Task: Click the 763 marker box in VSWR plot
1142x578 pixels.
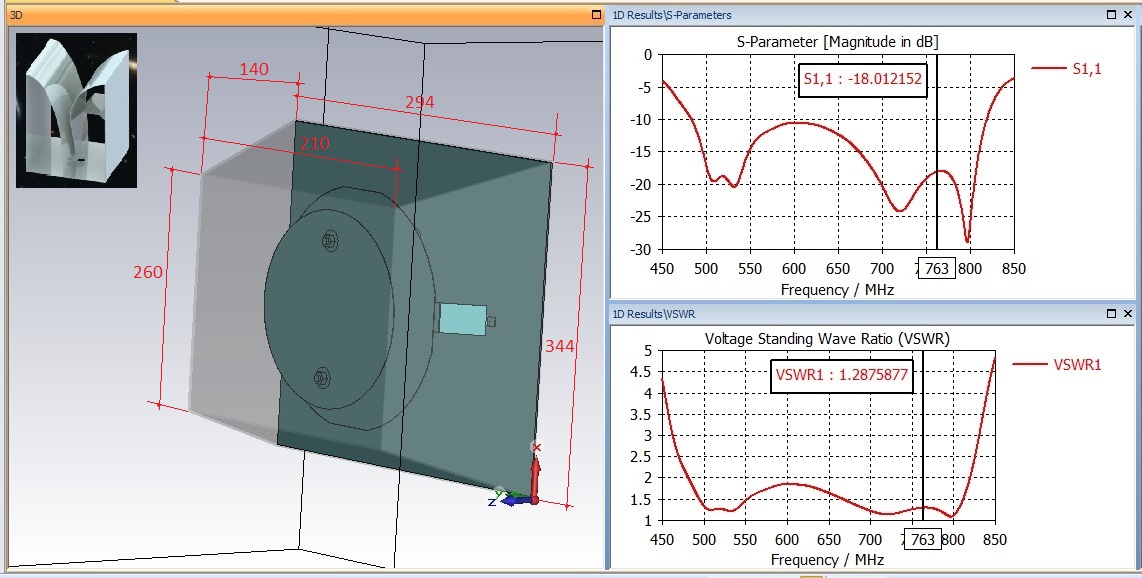Action: 923,539
